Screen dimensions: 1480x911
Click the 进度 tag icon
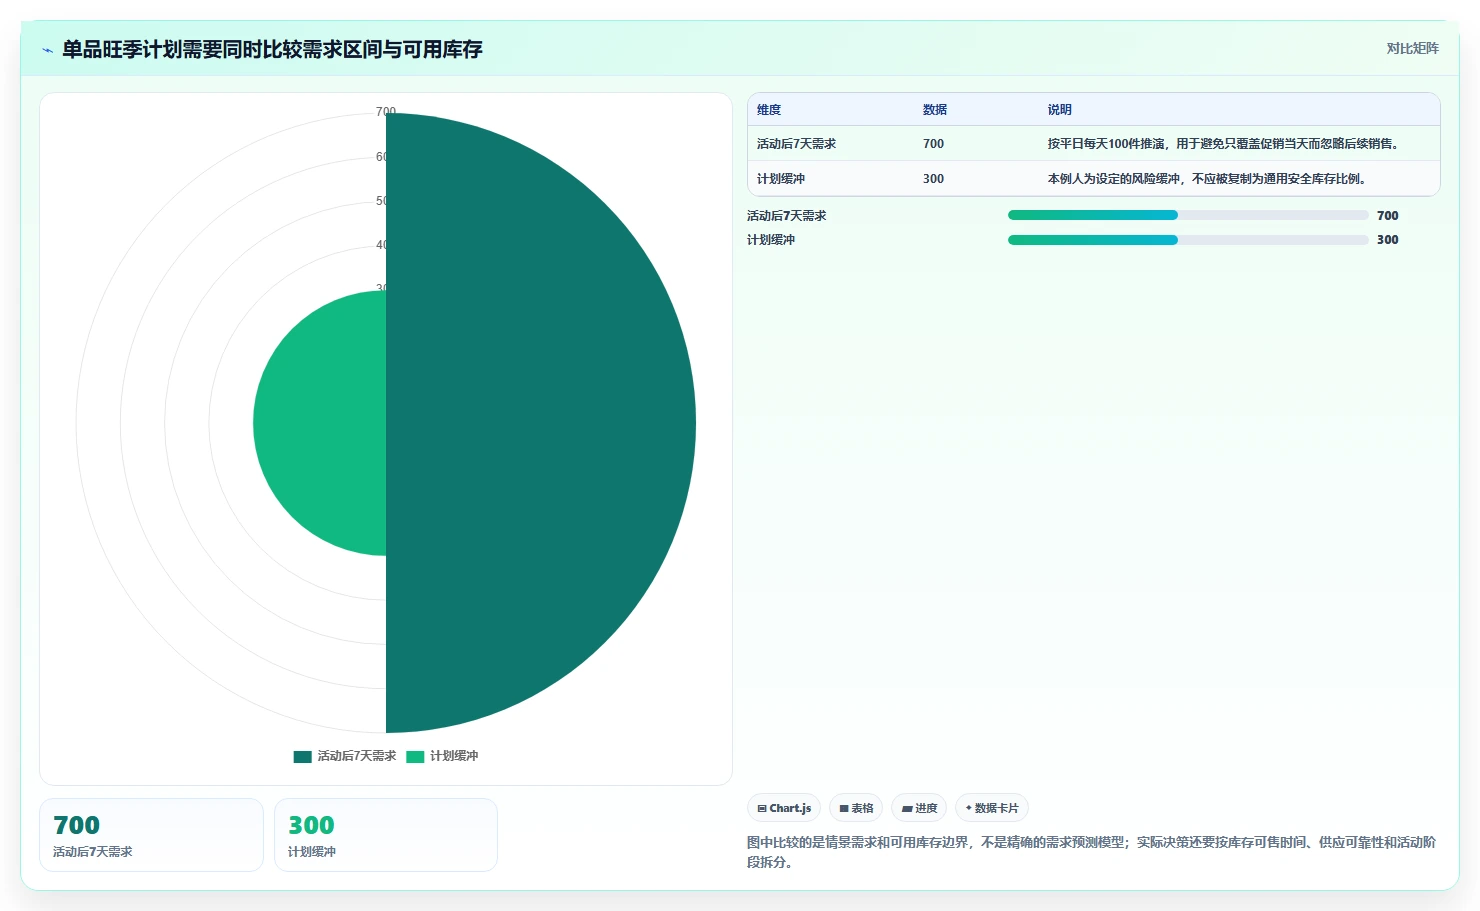907,808
